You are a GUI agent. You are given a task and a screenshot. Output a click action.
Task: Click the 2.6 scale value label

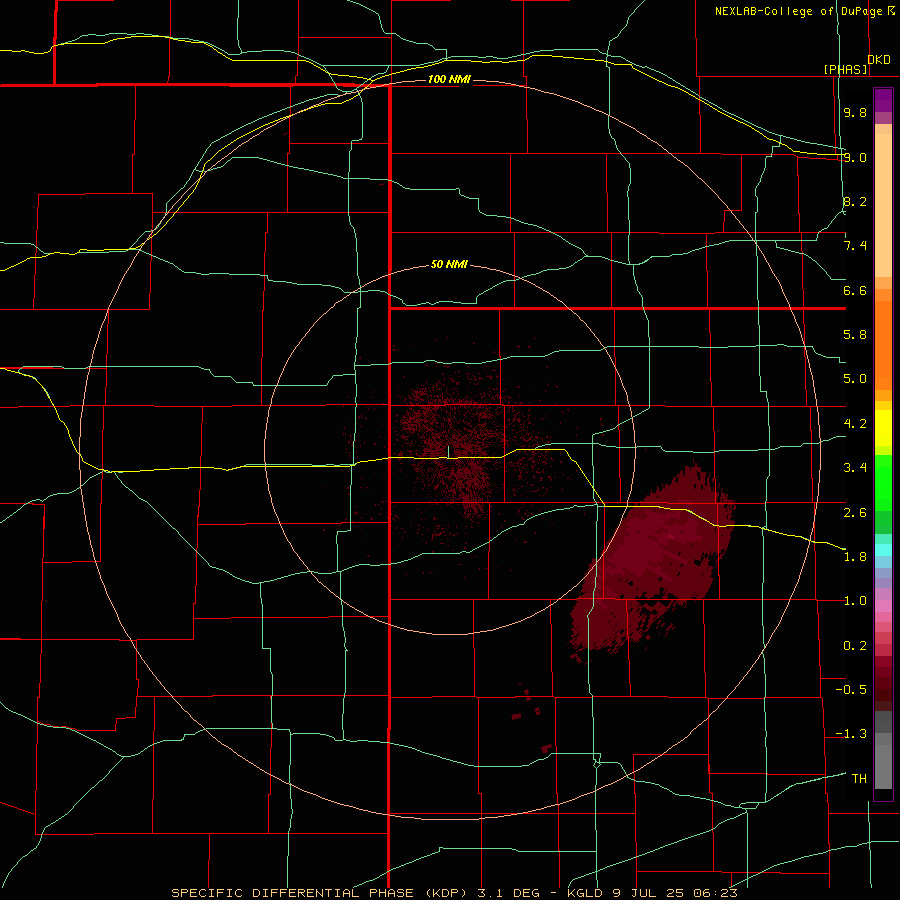pyautogui.click(x=855, y=513)
